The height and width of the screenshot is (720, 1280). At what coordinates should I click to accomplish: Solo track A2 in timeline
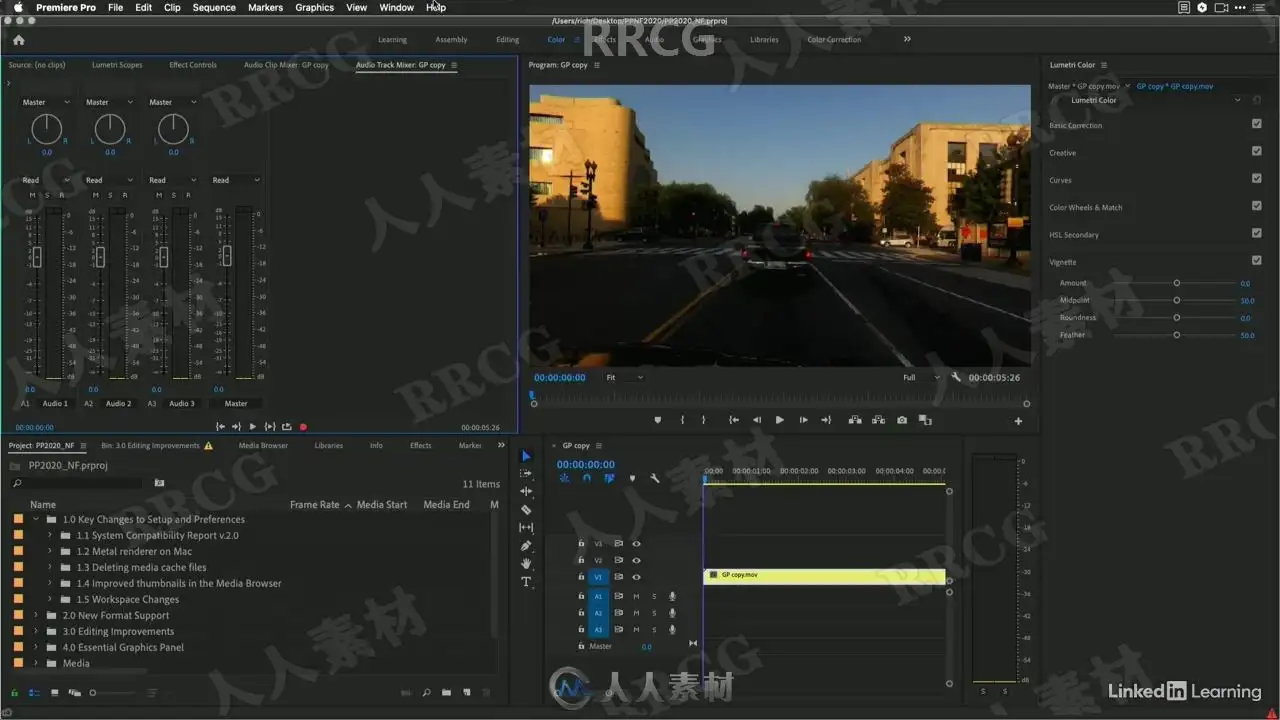(x=654, y=613)
